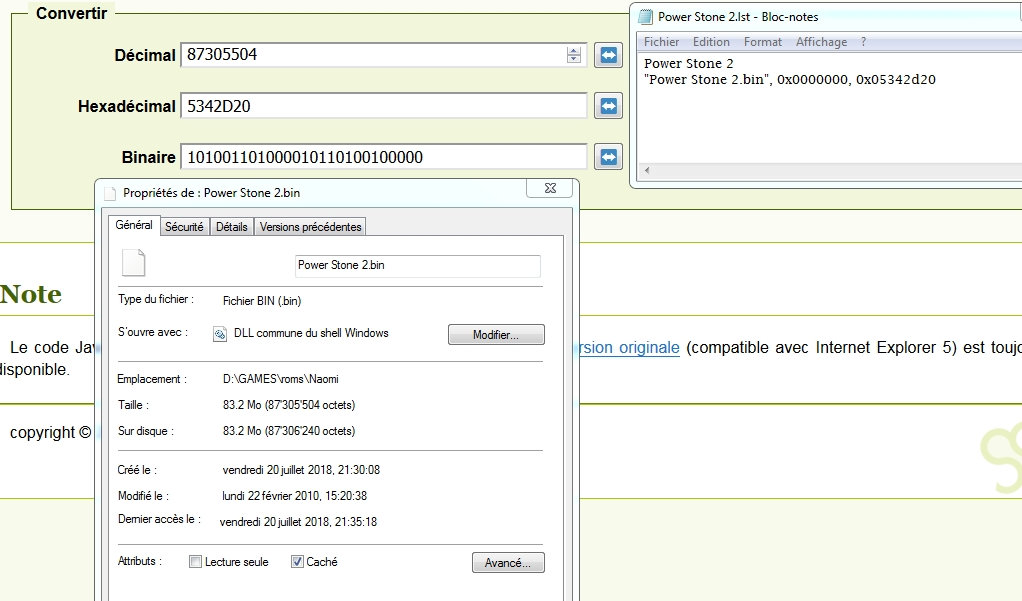This screenshot has height=601, width=1022.
Task: Switch to the Détails tab
Action: click(x=231, y=227)
